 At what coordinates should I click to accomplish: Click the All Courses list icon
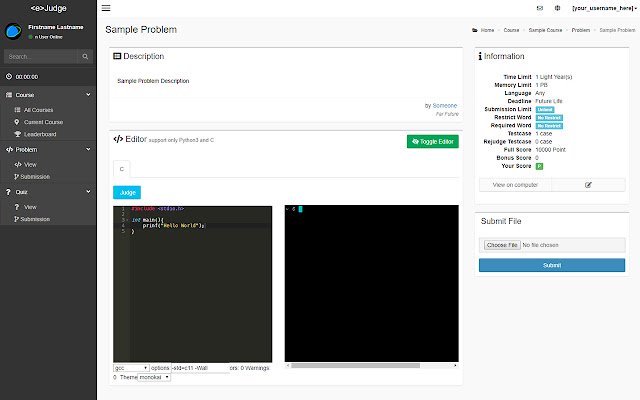click(x=17, y=110)
